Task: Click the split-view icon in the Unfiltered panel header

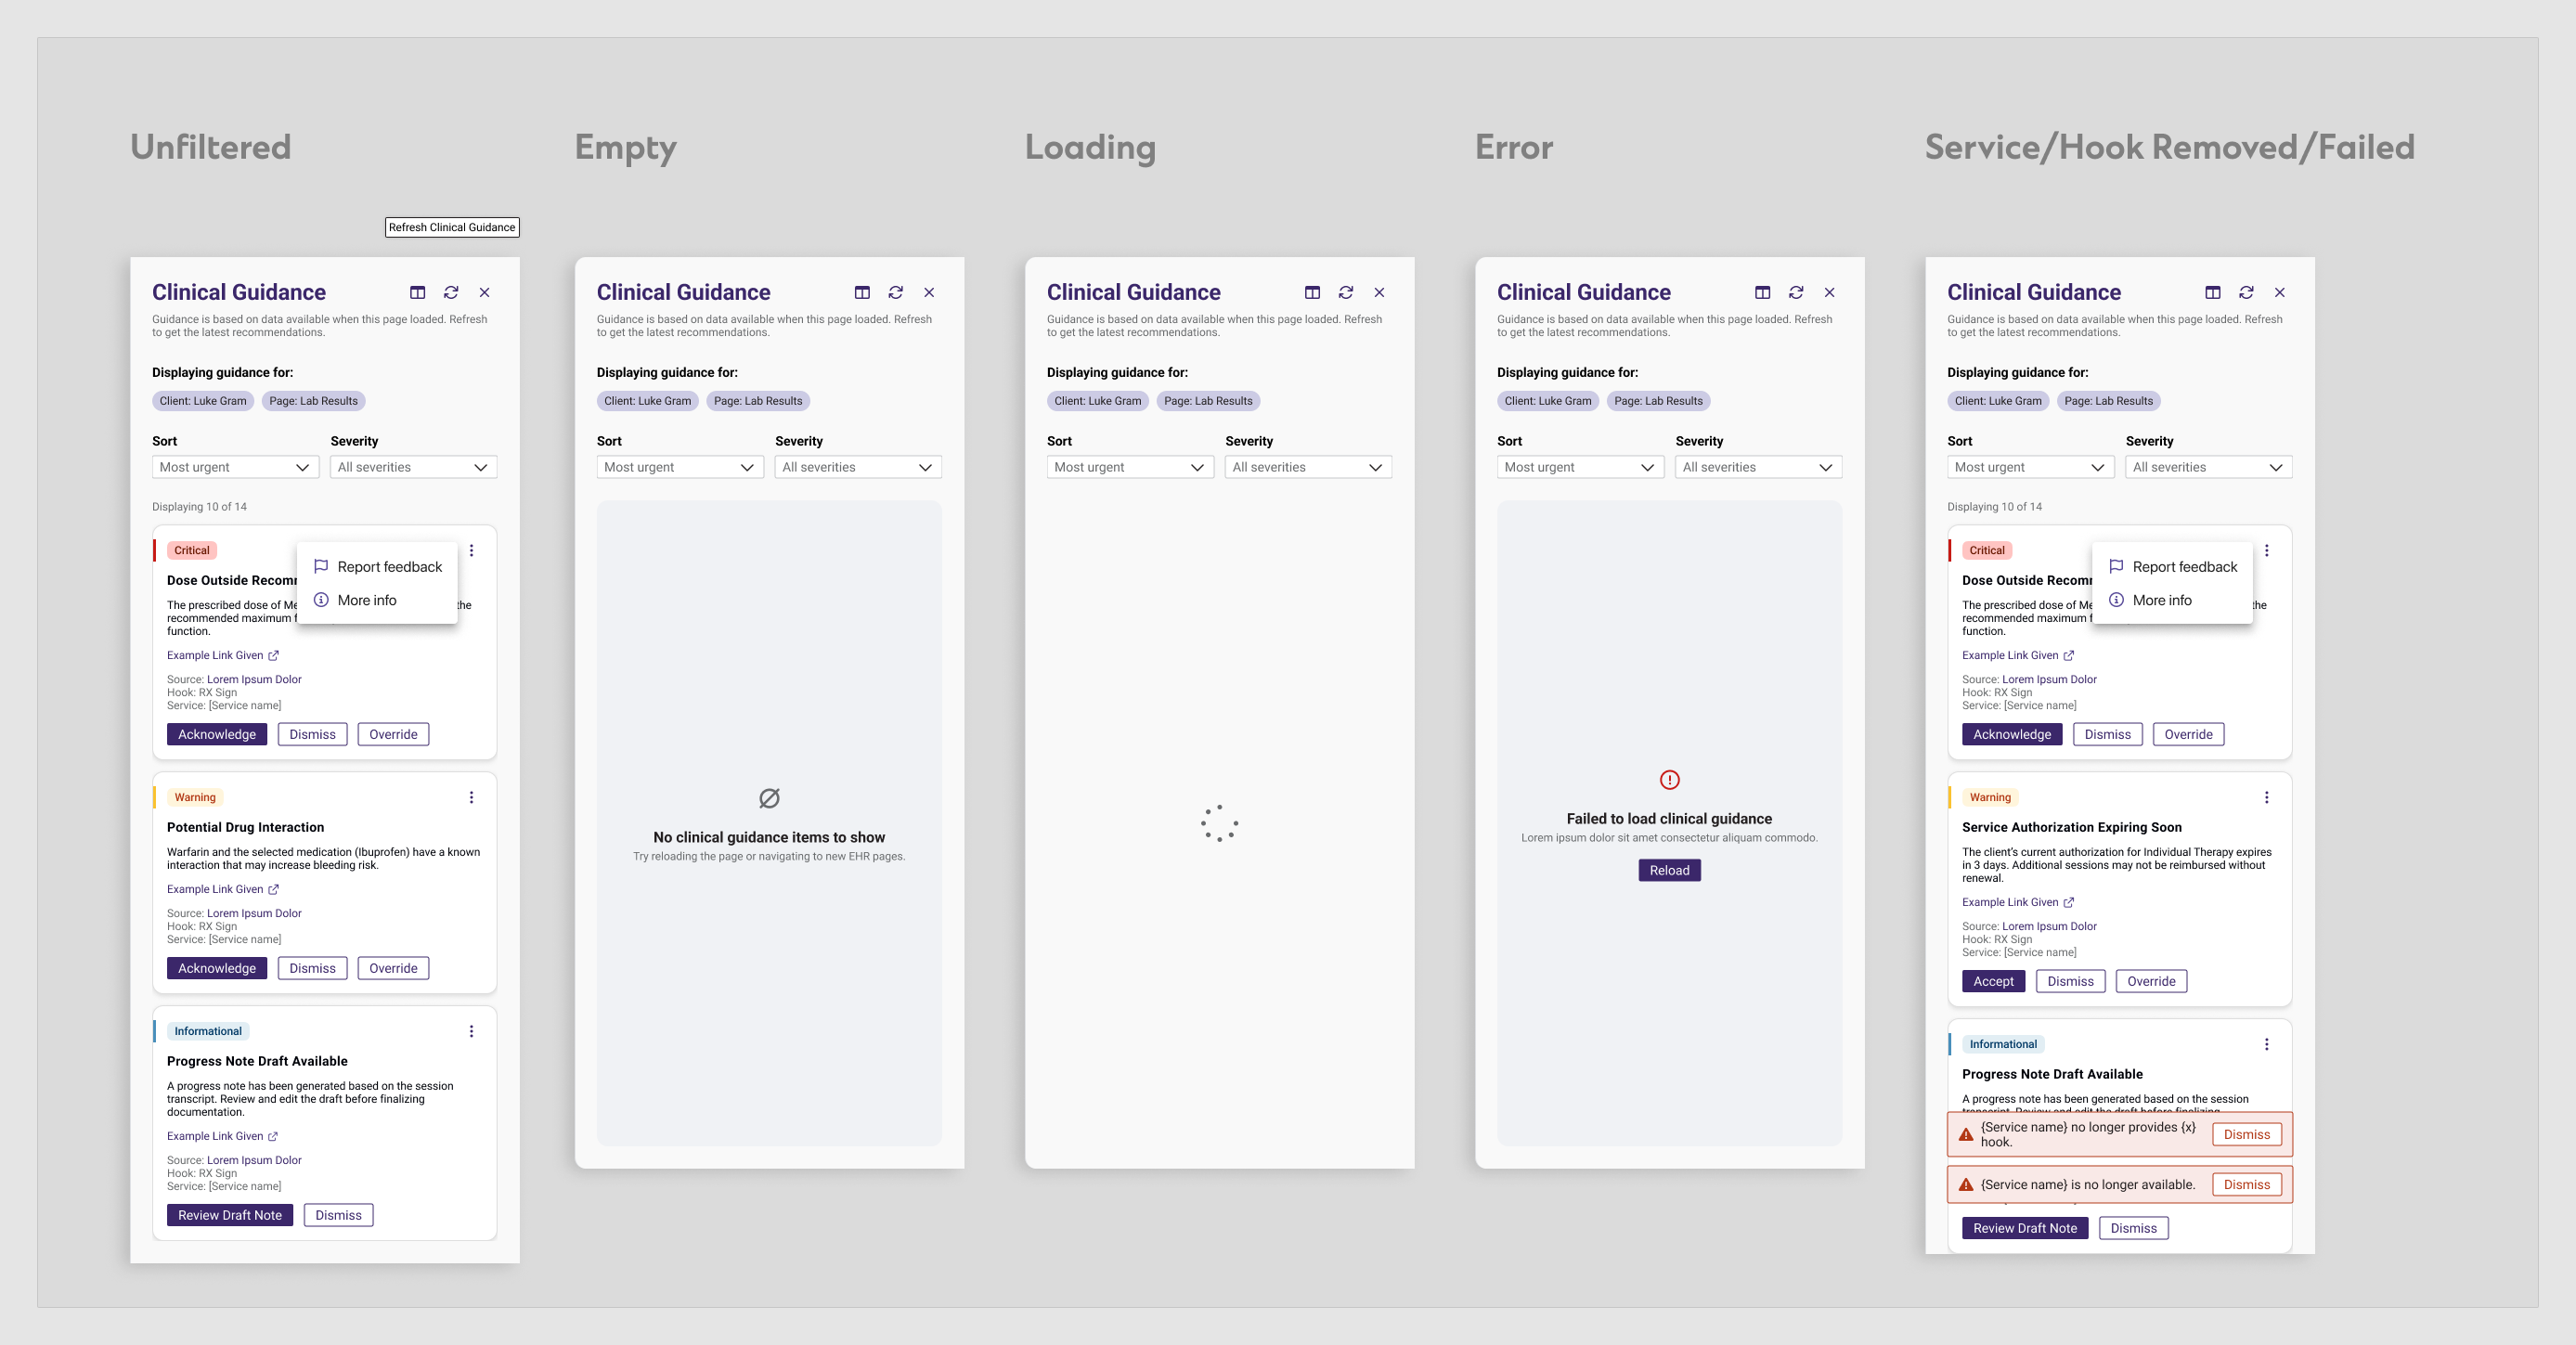Action: [x=417, y=292]
